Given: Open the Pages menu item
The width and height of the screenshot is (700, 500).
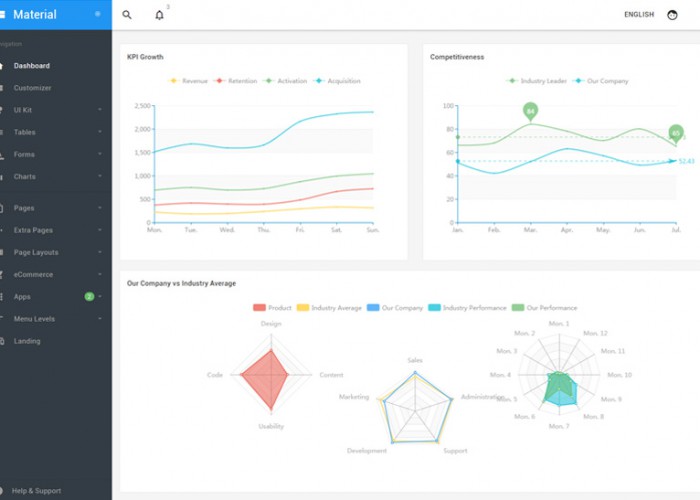Looking at the screenshot, I should coord(24,208).
